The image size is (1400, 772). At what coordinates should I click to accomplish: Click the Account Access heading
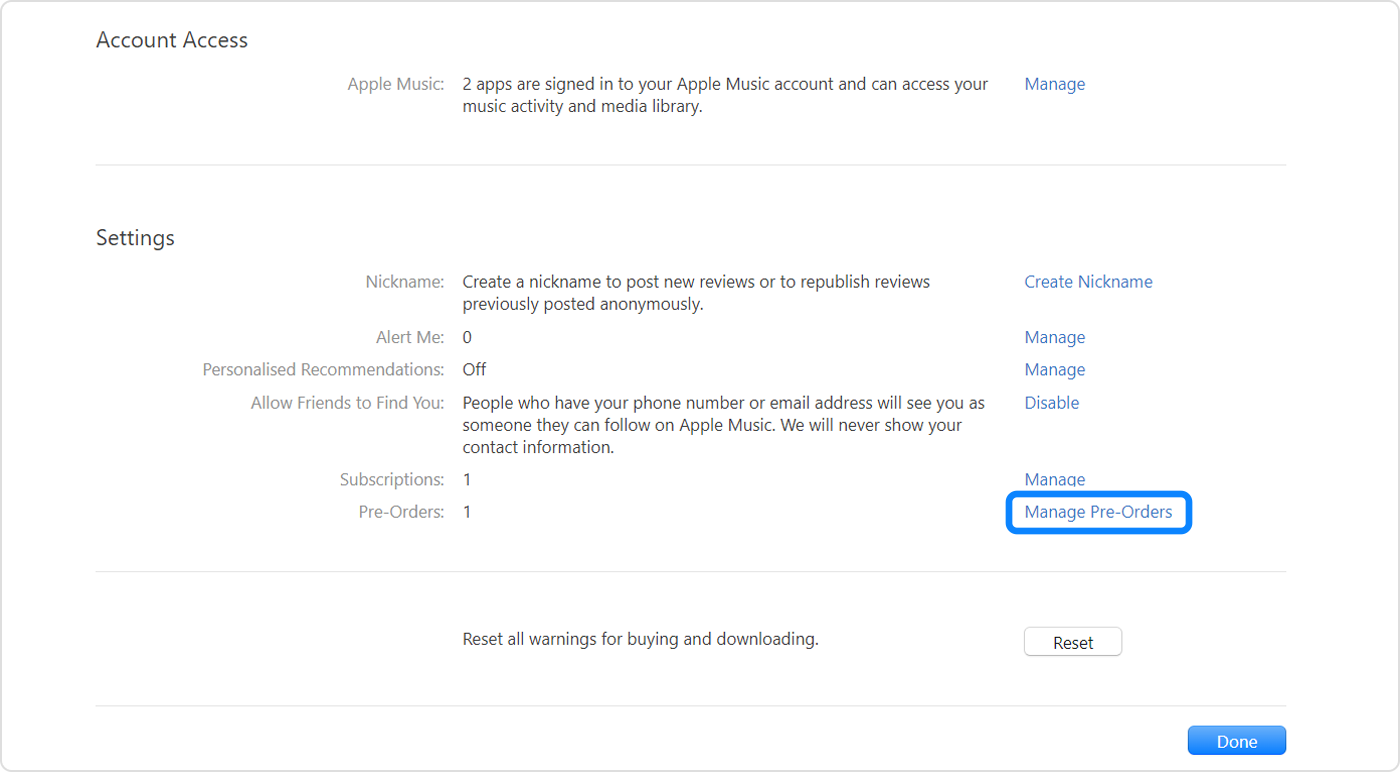click(x=171, y=40)
